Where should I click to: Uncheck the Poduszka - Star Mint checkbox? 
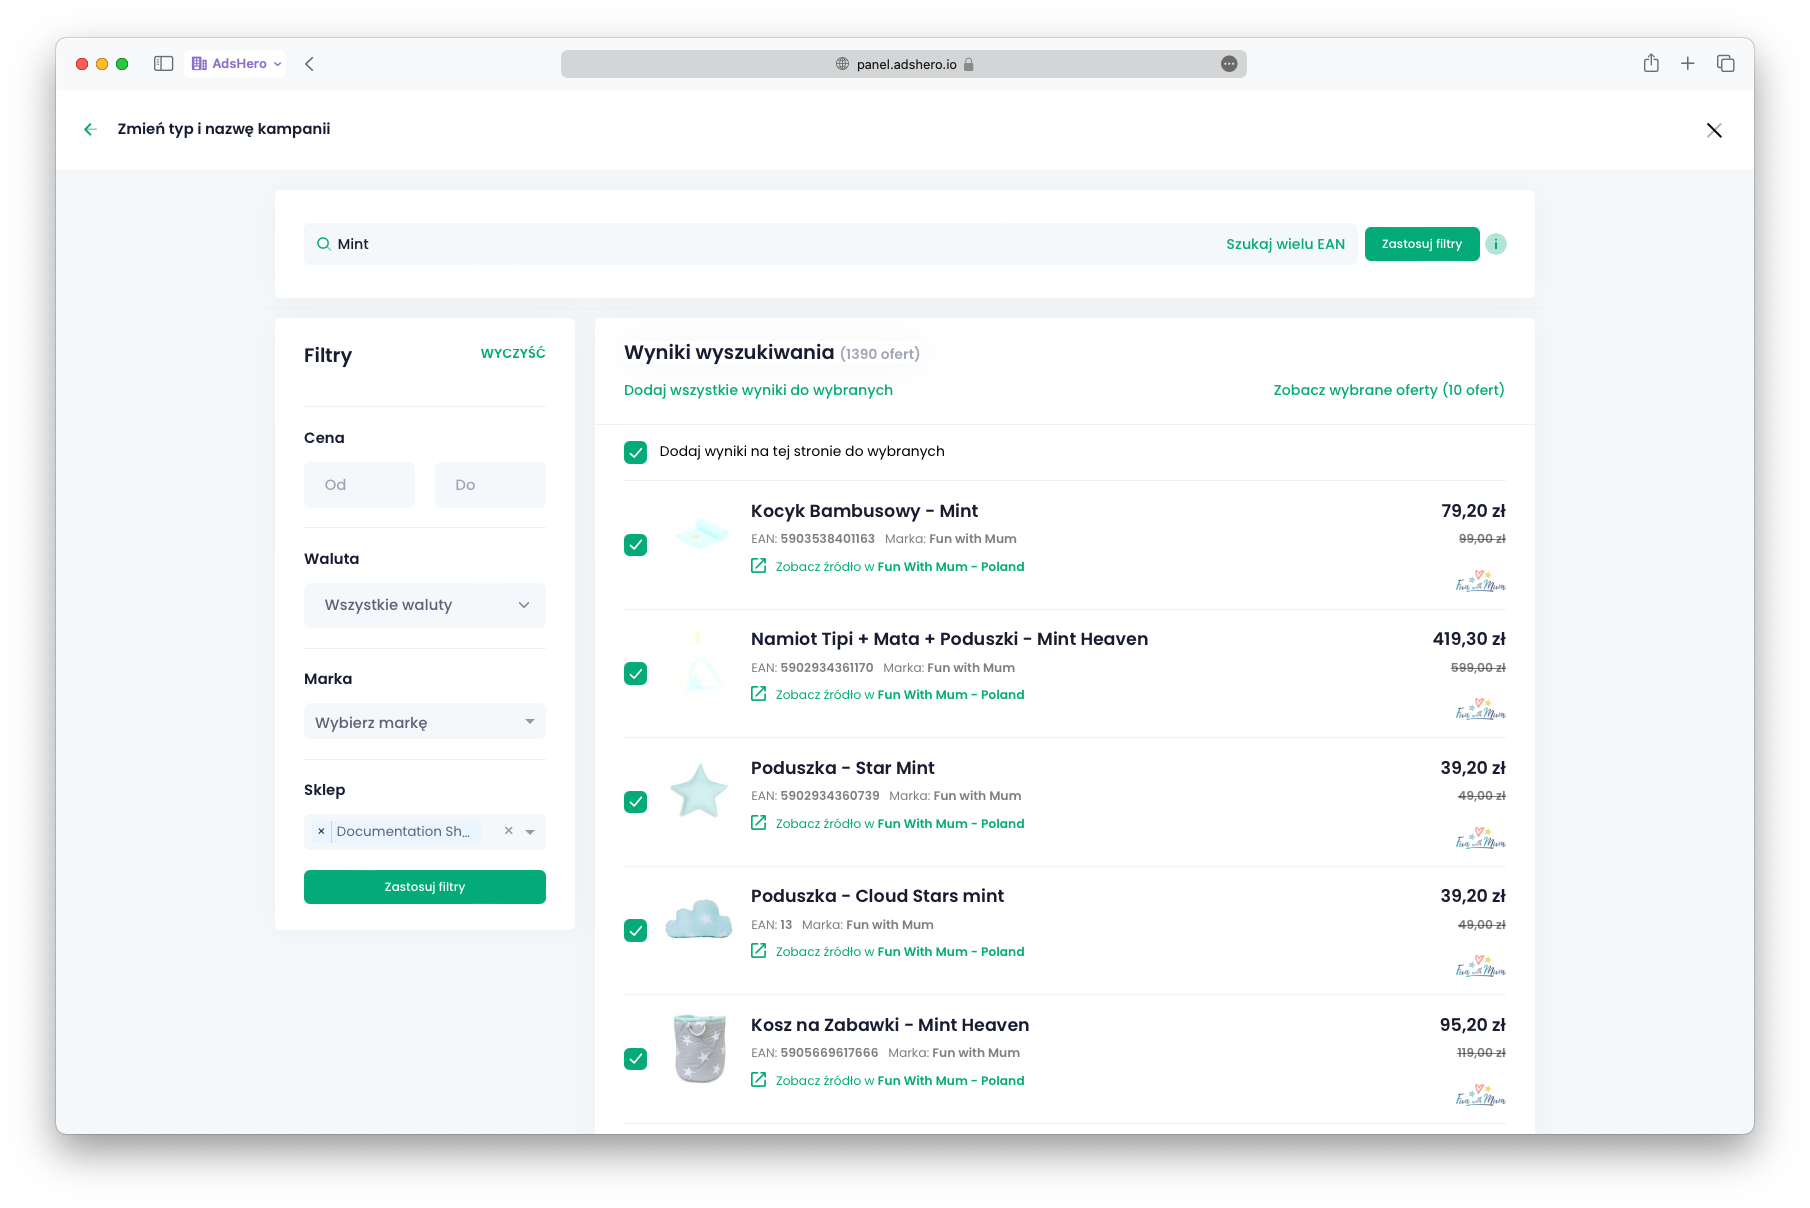(x=635, y=802)
